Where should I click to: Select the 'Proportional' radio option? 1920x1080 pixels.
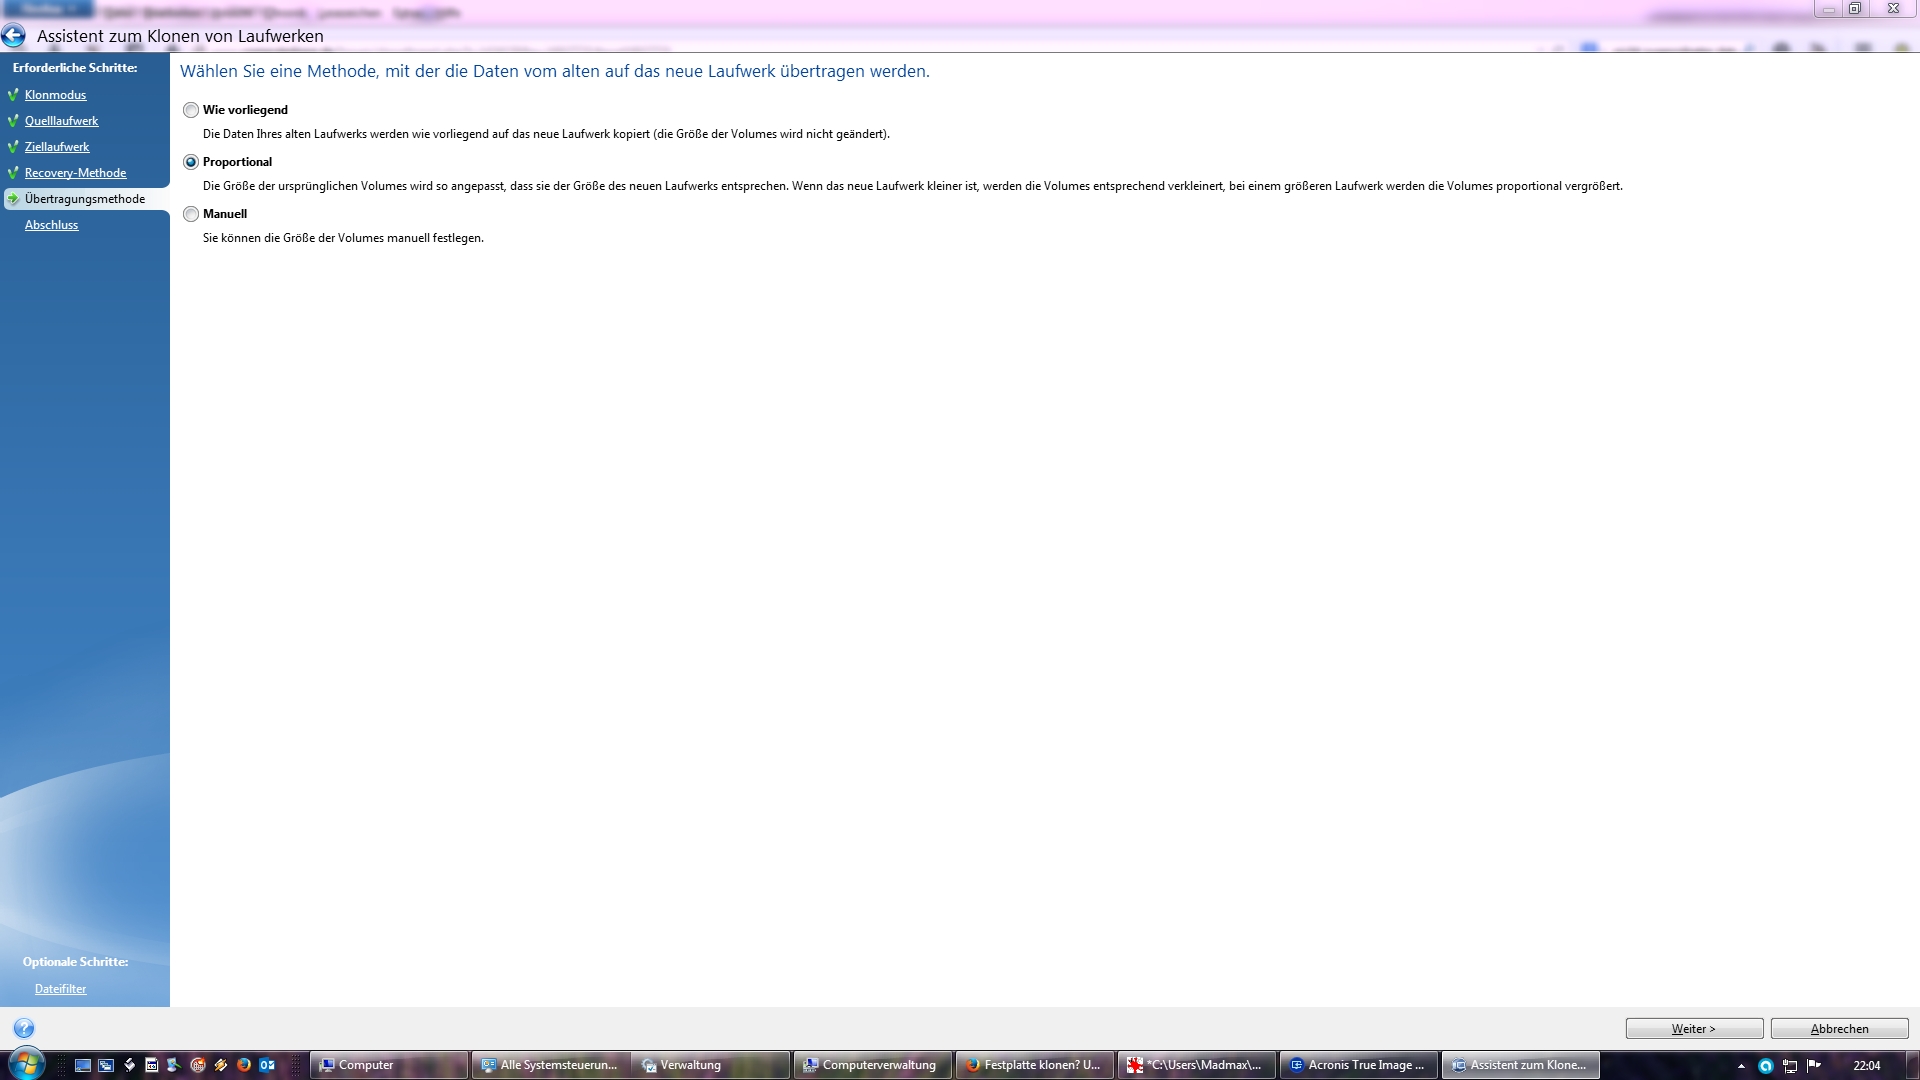coord(191,162)
